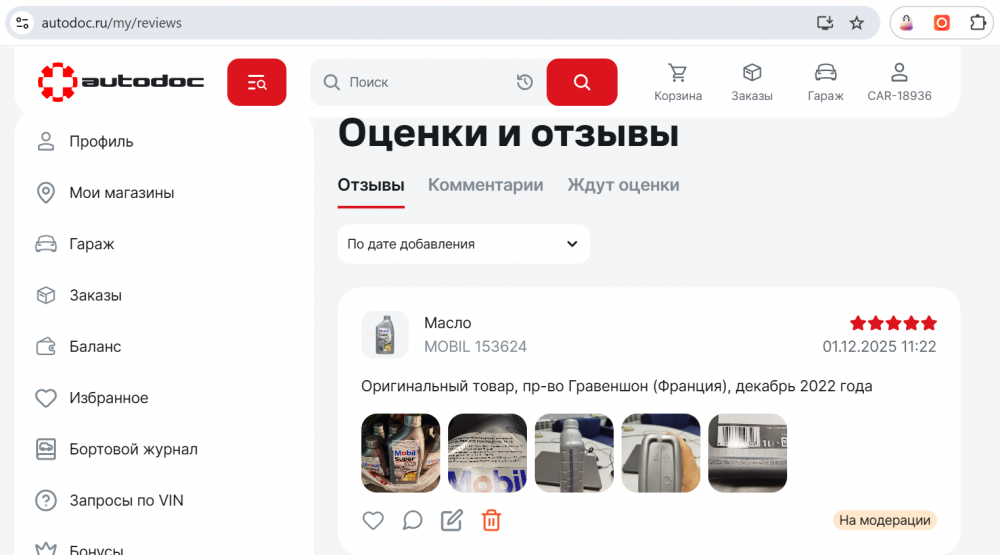This screenshot has height=555, width=1000.
Task: Open the Корзина cart icon
Action: (678, 82)
